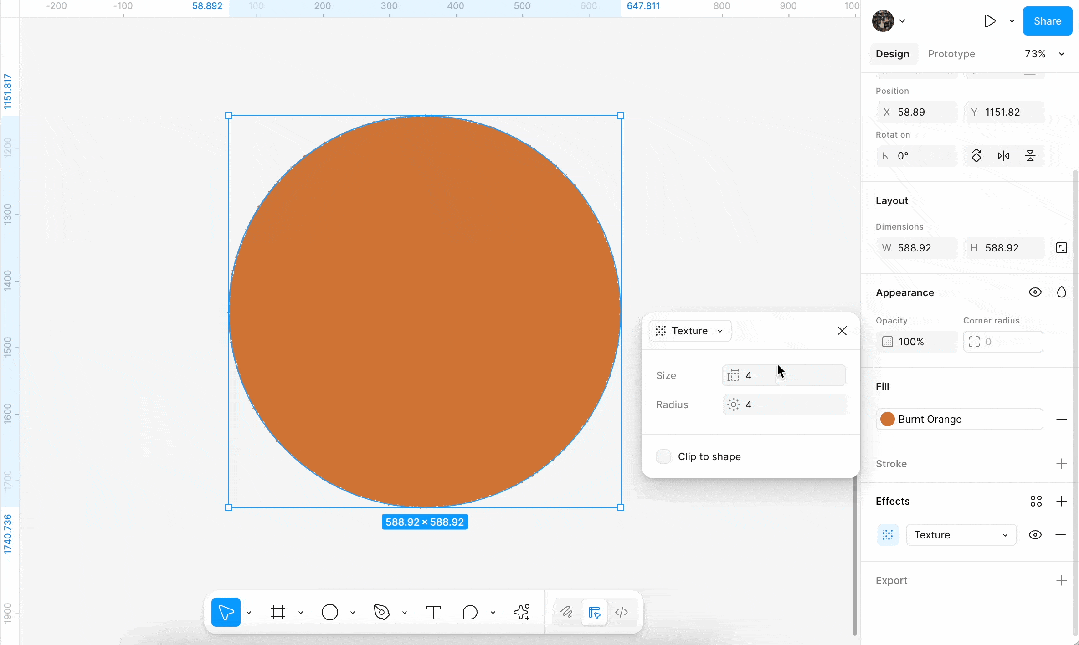Click the texture Size field
Viewport: 1079px width, 645px height.
coord(784,376)
